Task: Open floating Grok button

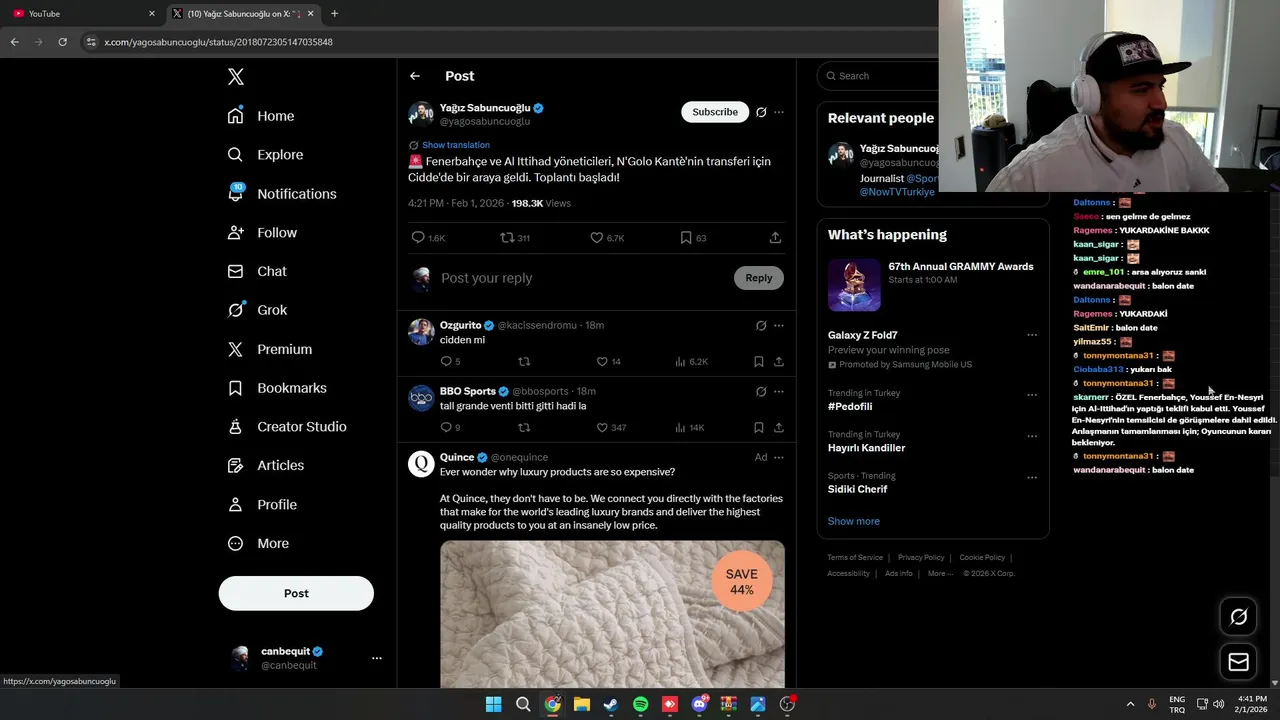Action: point(1238,617)
